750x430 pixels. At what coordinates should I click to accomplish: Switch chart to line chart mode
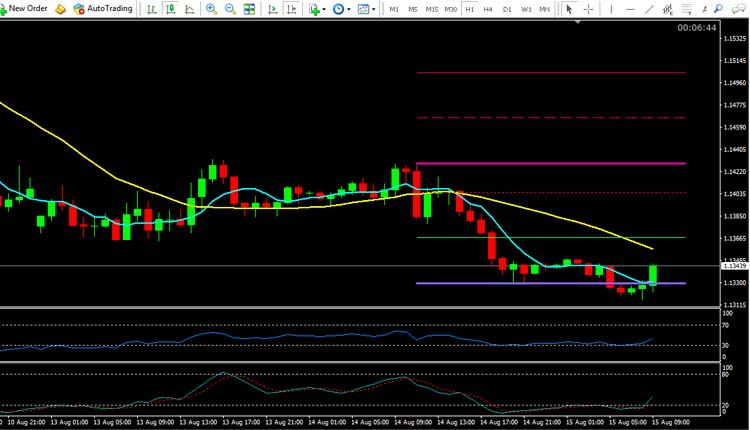click(189, 9)
